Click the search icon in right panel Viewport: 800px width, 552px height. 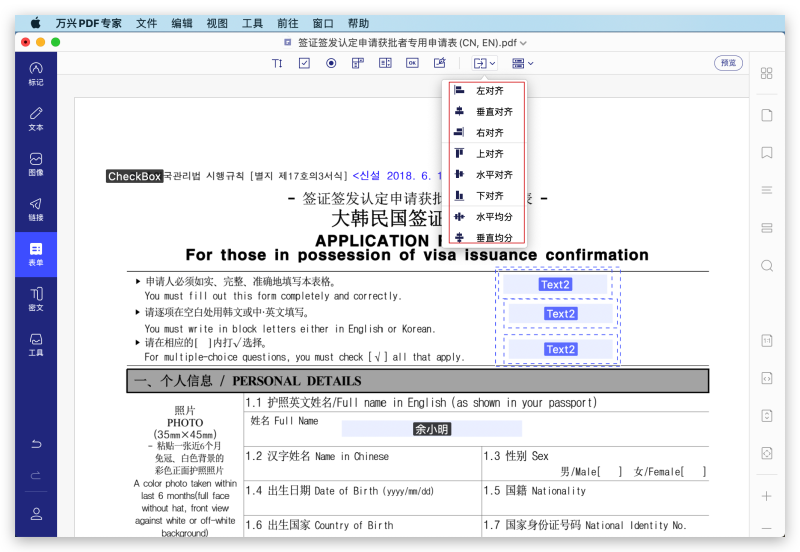point(767,266)
